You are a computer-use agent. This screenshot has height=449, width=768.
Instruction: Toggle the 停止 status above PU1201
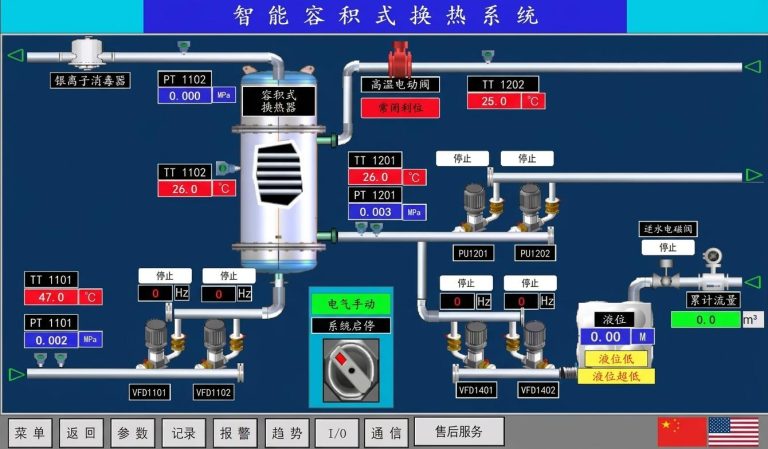(462, 159)
